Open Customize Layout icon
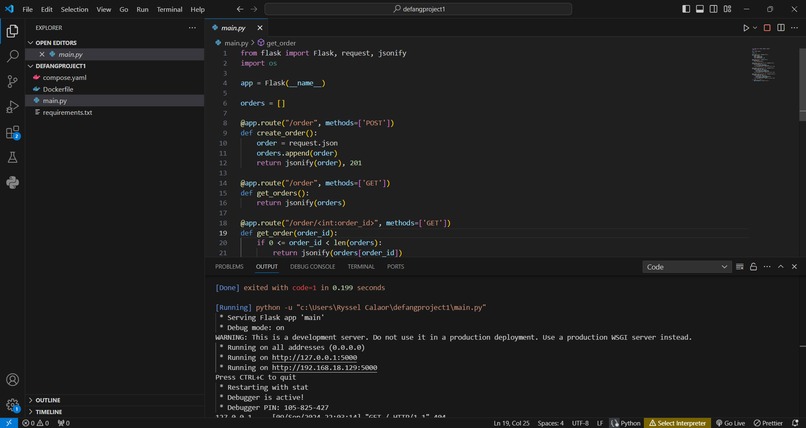The width and height of the screenshot is (806, 428). click(727, 9)
